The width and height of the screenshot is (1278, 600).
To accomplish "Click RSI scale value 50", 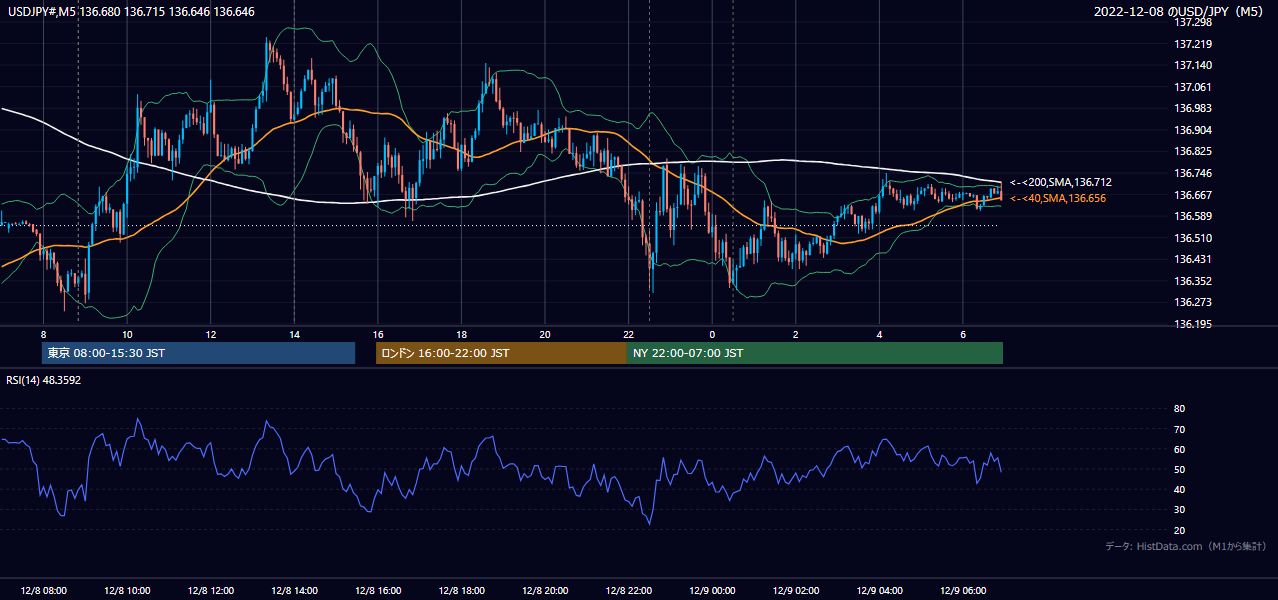I will click(1179, 469).
